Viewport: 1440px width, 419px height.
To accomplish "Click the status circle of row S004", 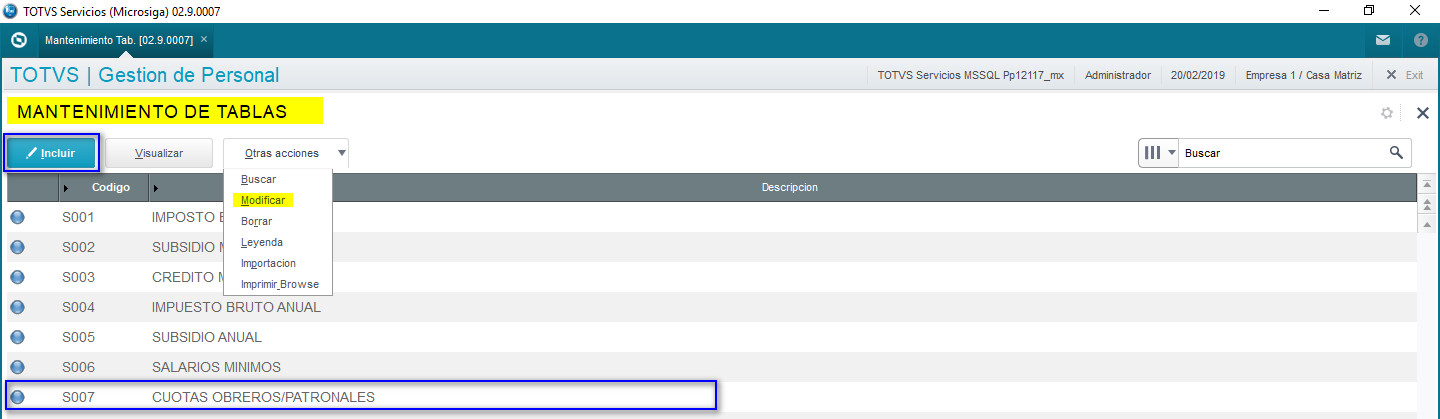I will click(17, 307).
